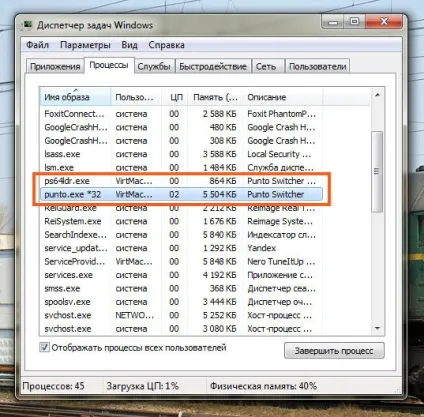Maximize the Task Manager window
The image size is (424, 417).
[354, 22]
